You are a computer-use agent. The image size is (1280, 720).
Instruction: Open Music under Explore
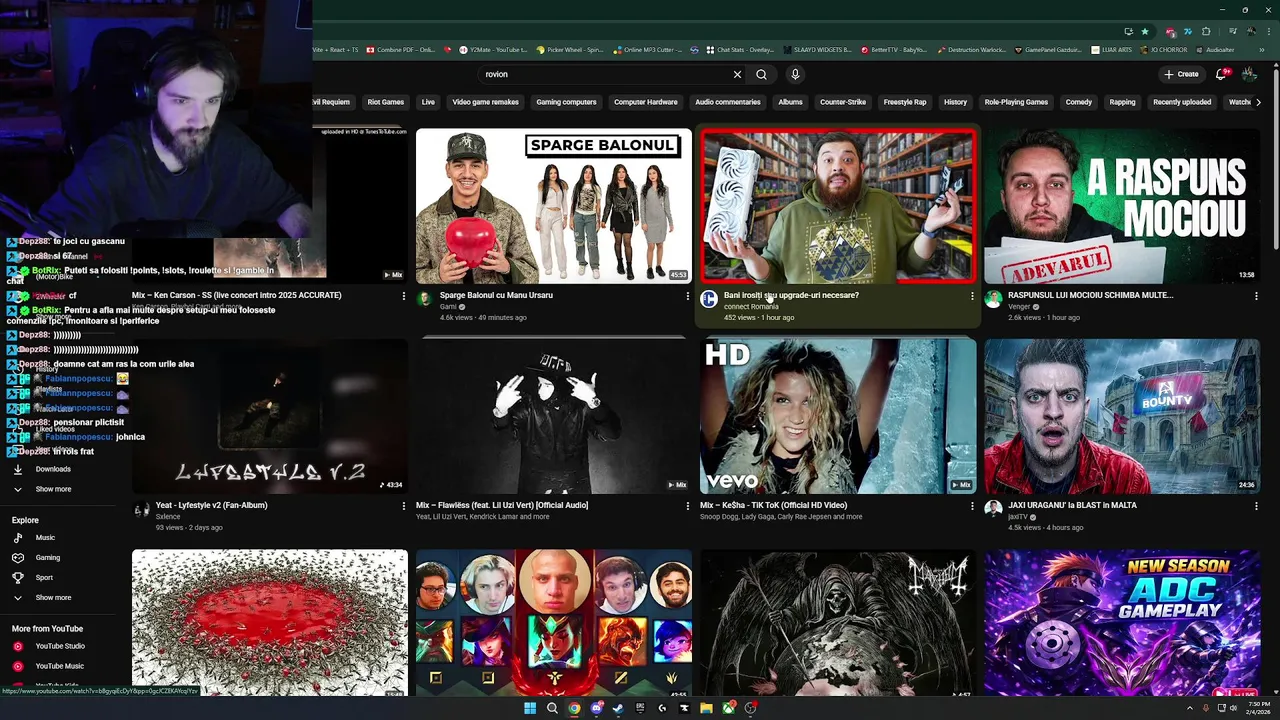[x=45, y=538]
